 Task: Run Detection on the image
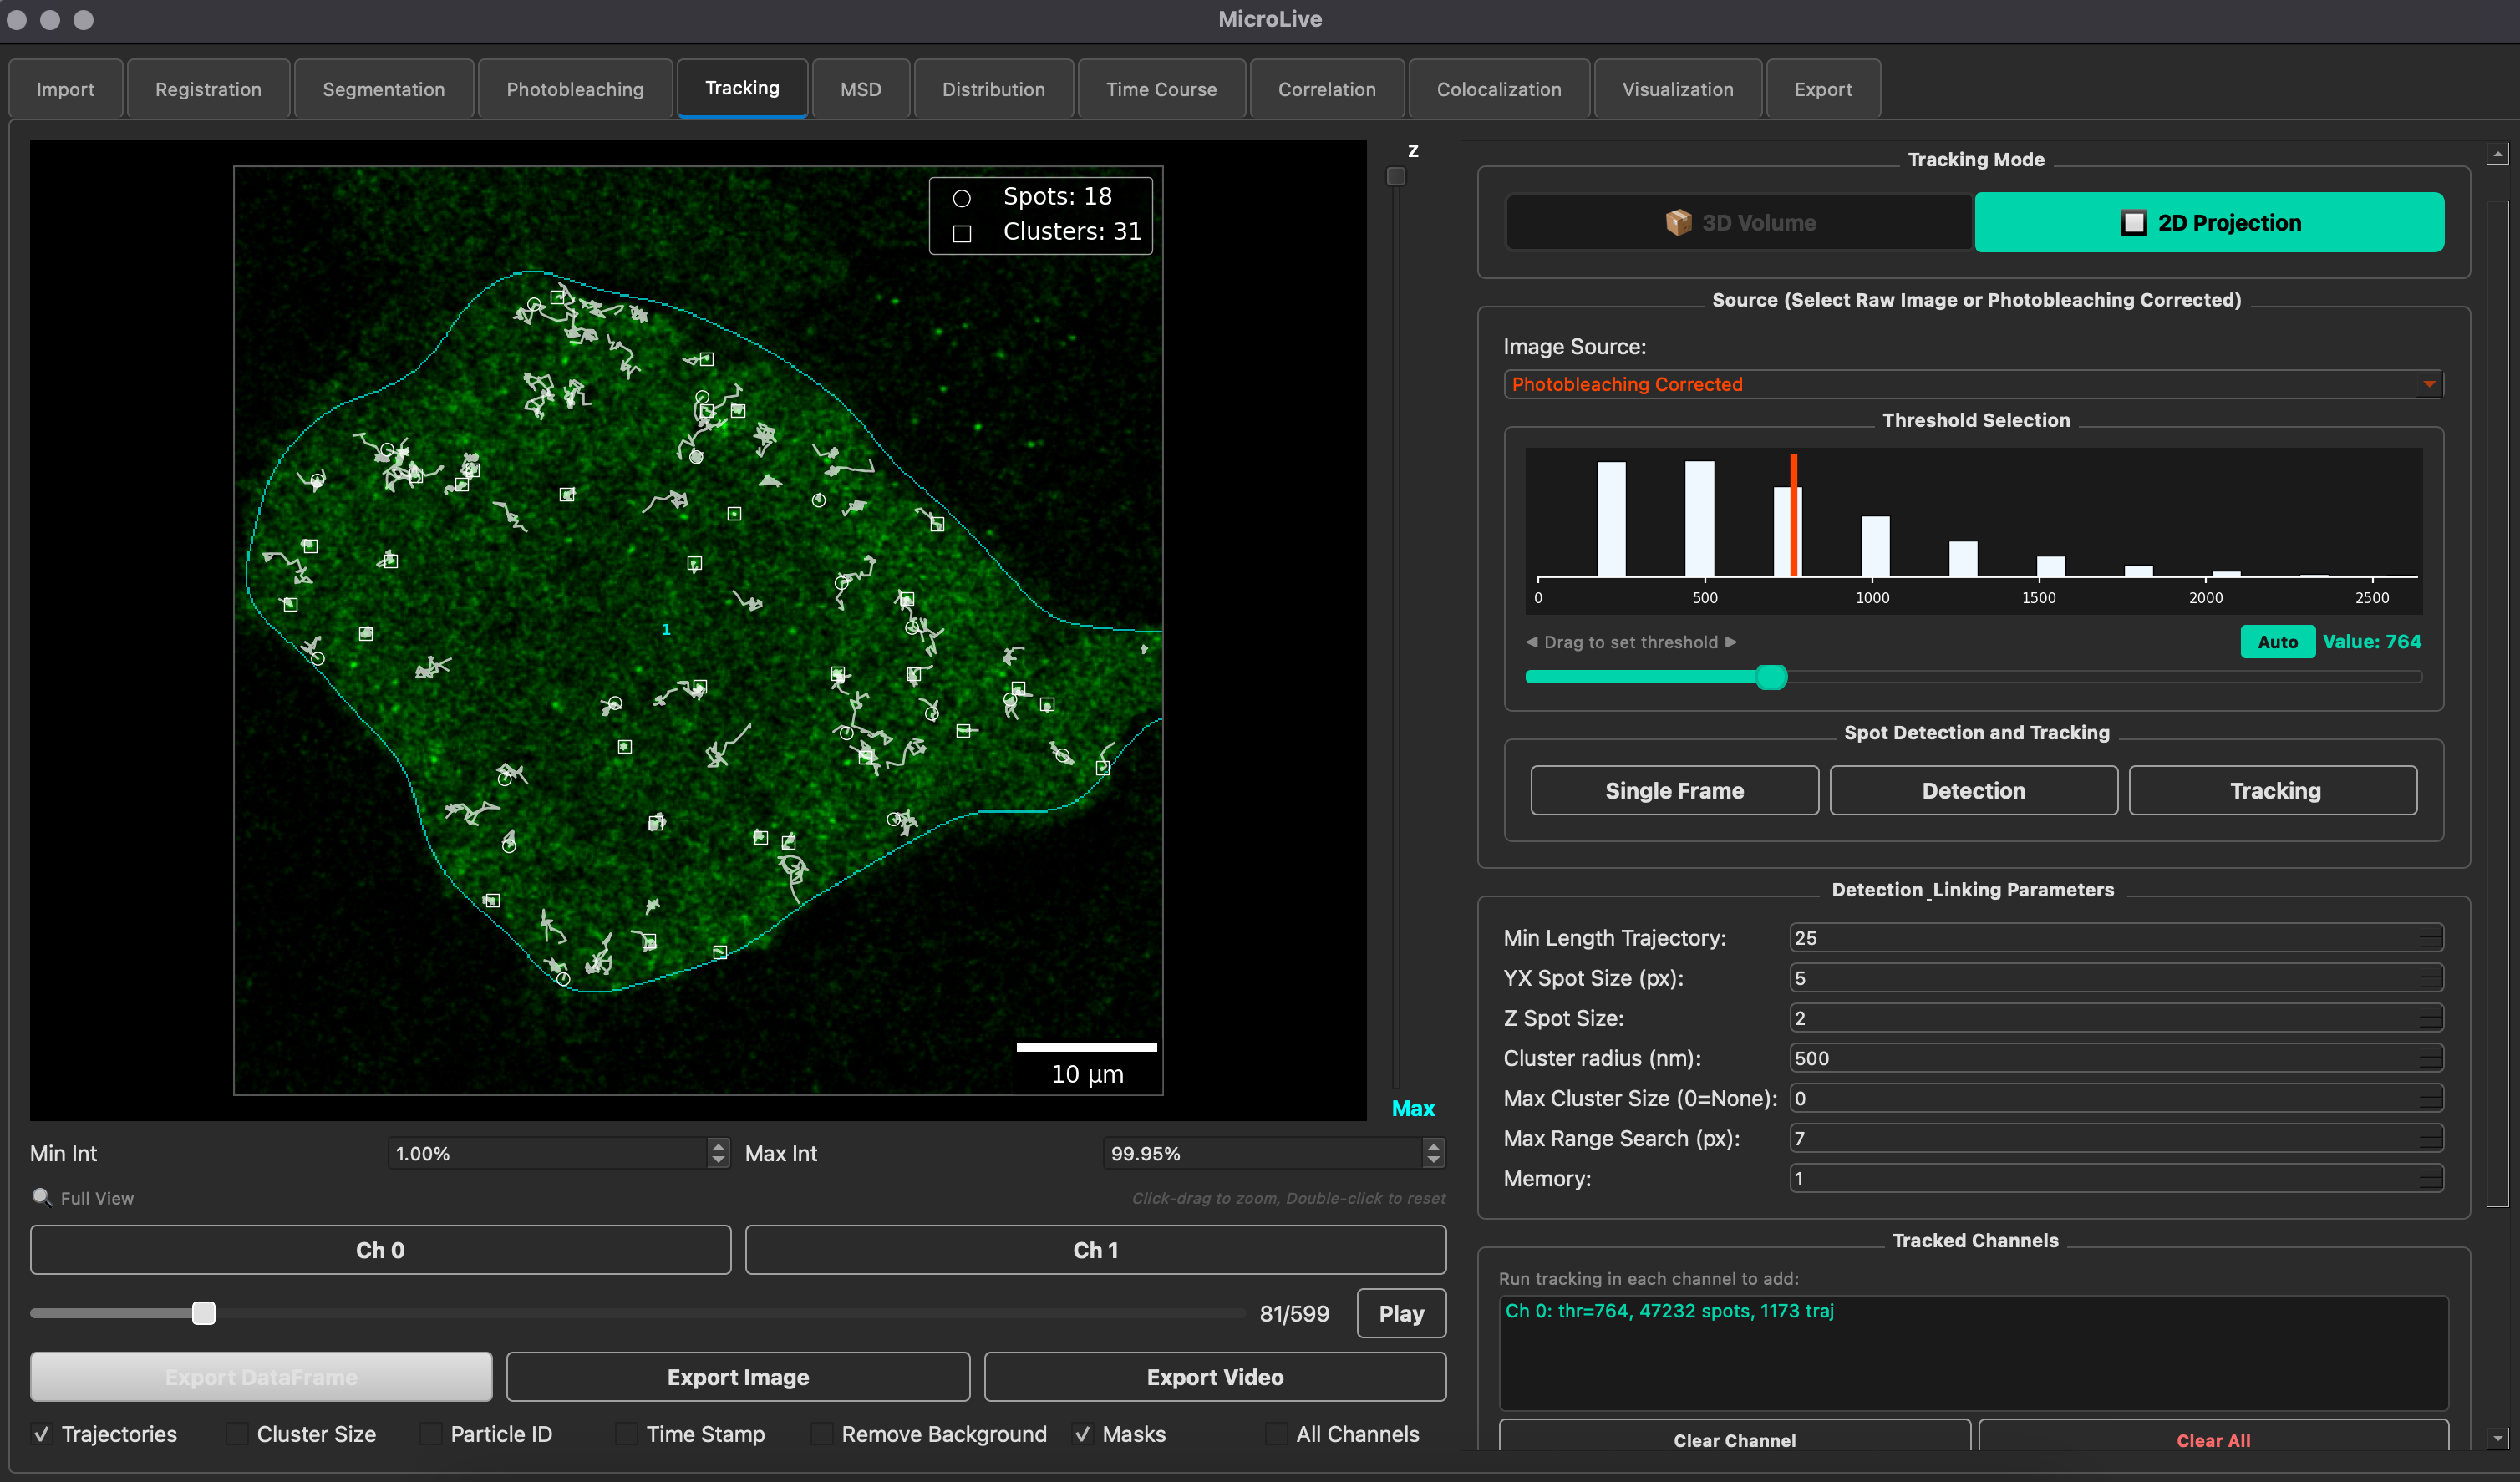1972,790
